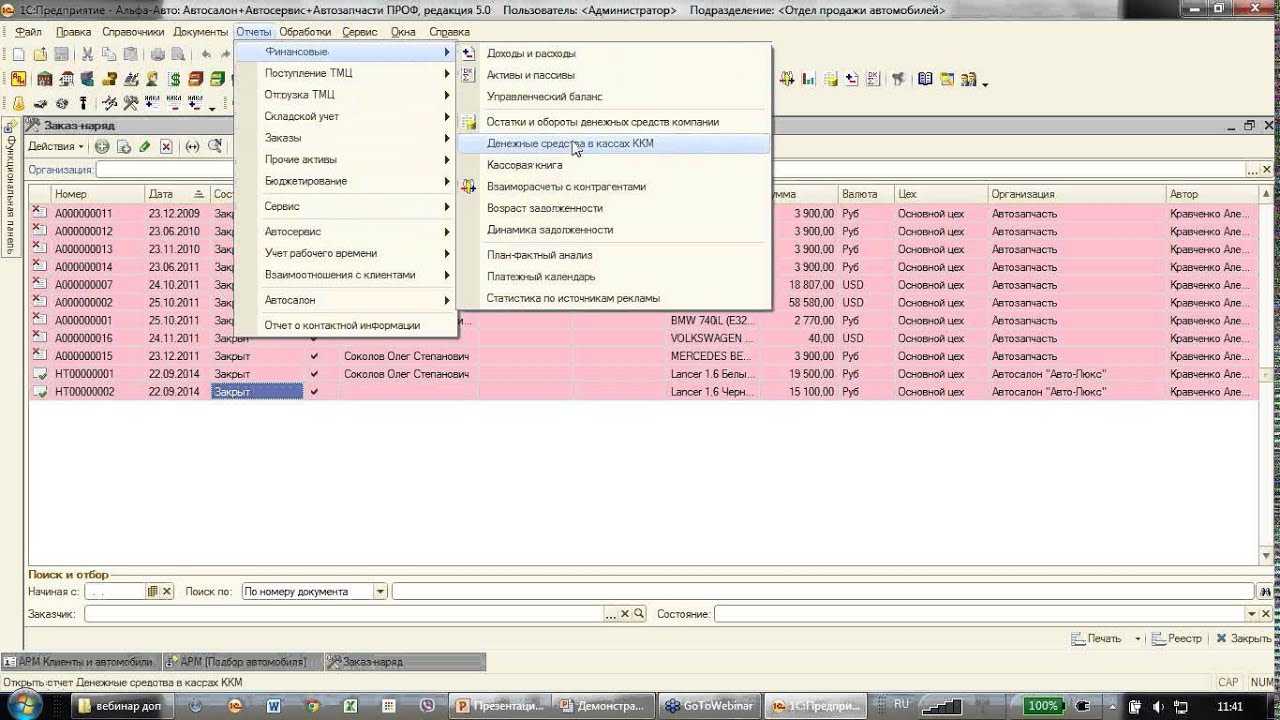1280x720 pixels.
Task: Sort by the Дата column header
Action: tap(177, 194)
